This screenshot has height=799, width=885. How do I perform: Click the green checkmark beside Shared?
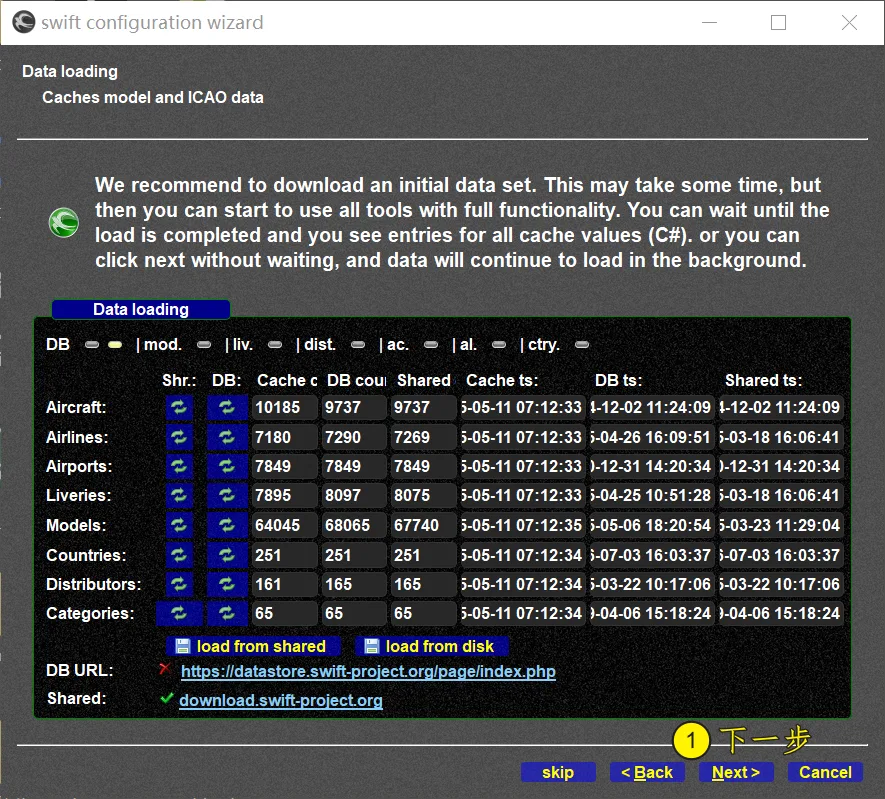tap(167, 698)
